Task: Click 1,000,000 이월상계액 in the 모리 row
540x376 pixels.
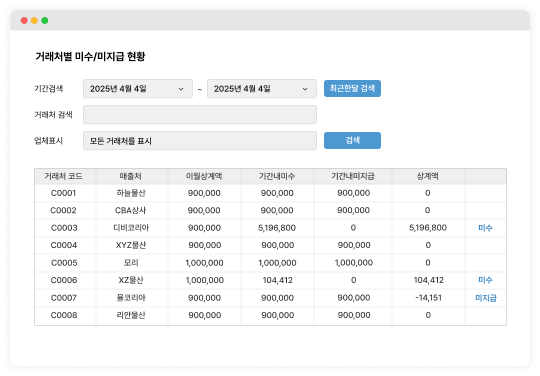Action: [205, 263]
